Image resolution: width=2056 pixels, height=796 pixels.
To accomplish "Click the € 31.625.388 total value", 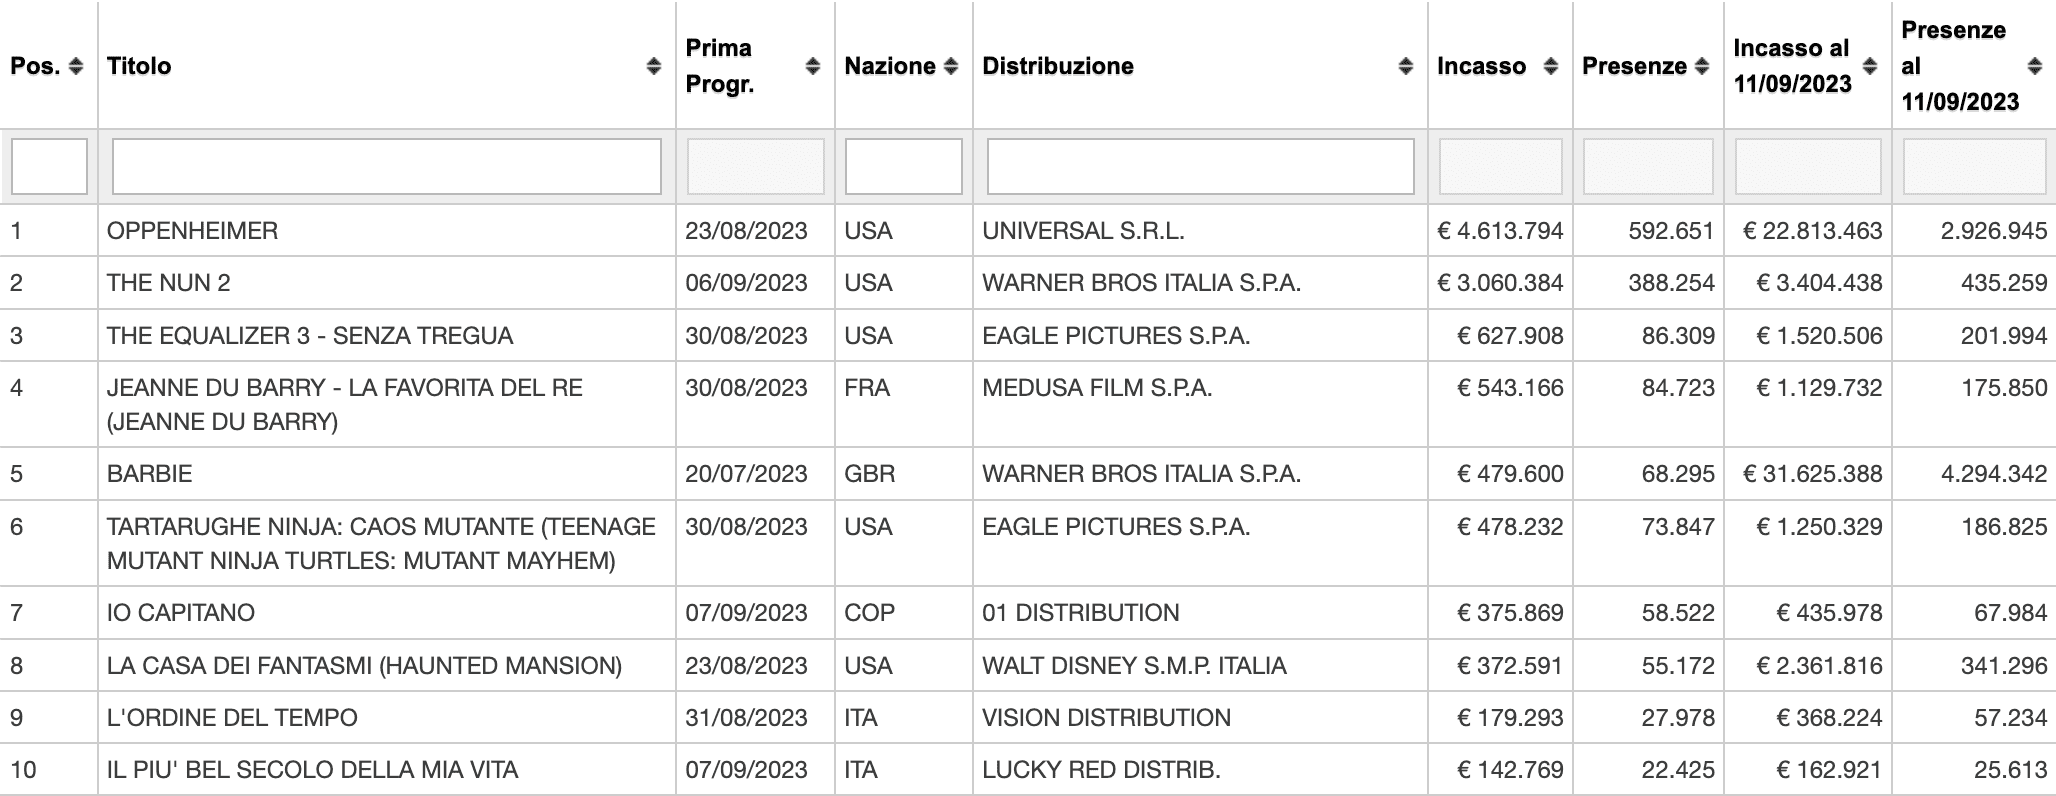I will [x=1813, y=474].
